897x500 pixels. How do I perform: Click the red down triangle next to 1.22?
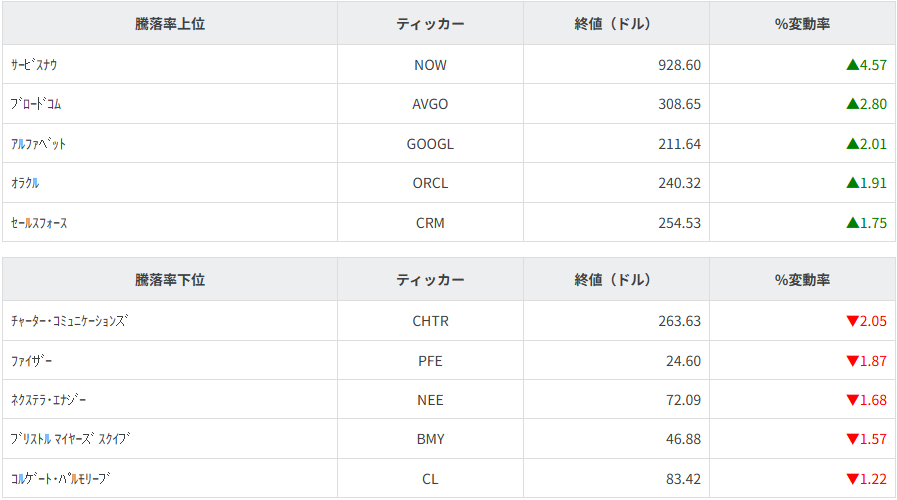(852, 479)
